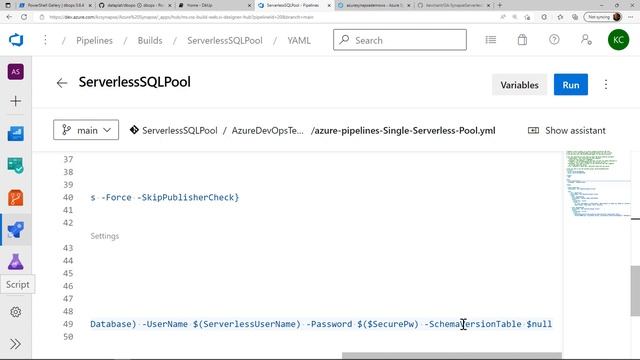This screenshot has width=640, height=360.
Task: Focus the Search input field
Action: point(400,40)
